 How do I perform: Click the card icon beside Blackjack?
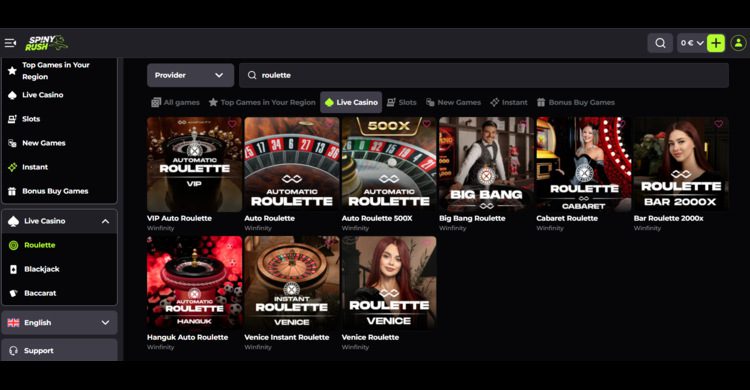(13, 269)
